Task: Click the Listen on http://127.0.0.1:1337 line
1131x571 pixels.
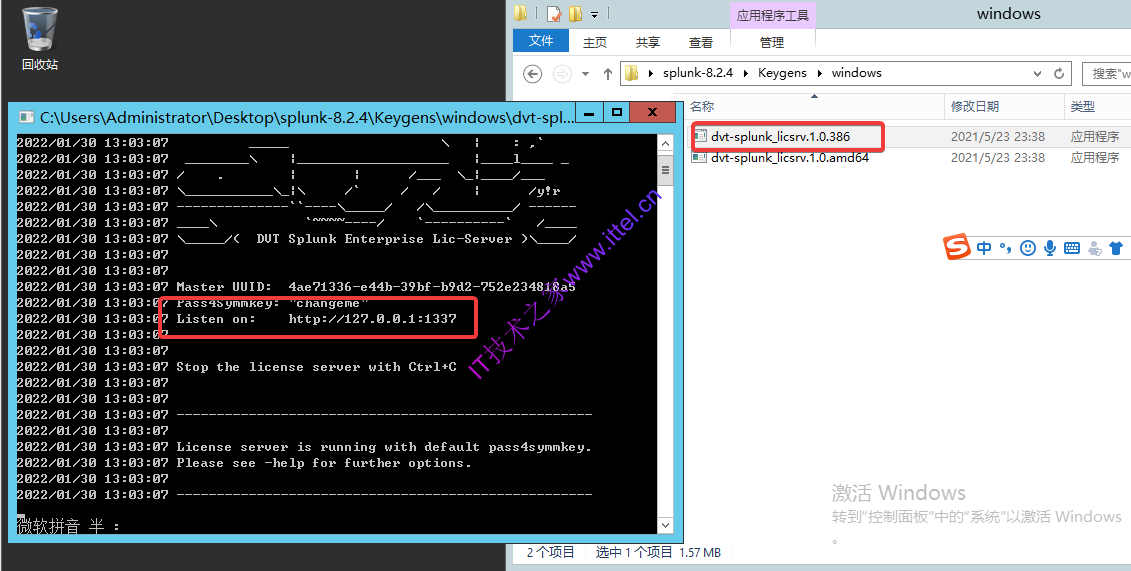Action: [x=317, y=318]
